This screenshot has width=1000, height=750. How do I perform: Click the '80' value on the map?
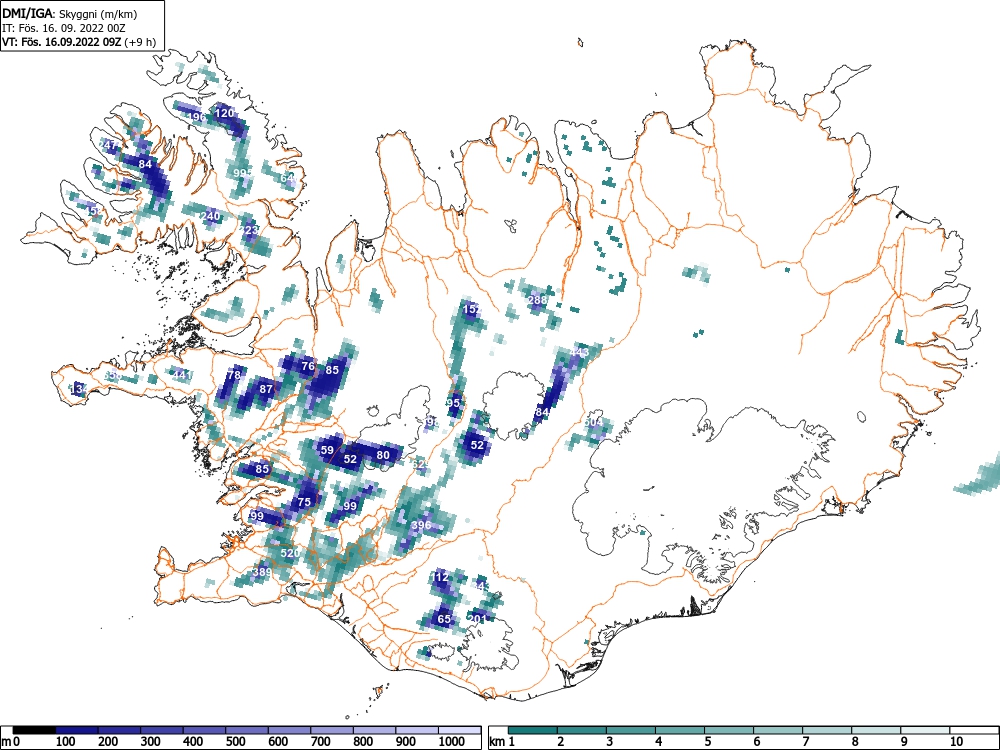tap(383, 455)
